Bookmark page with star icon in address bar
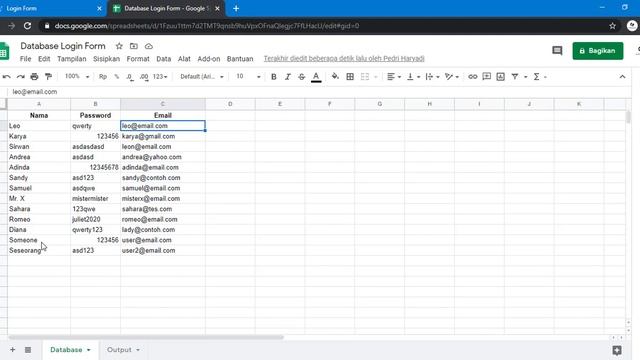 [x=612, y=26]
